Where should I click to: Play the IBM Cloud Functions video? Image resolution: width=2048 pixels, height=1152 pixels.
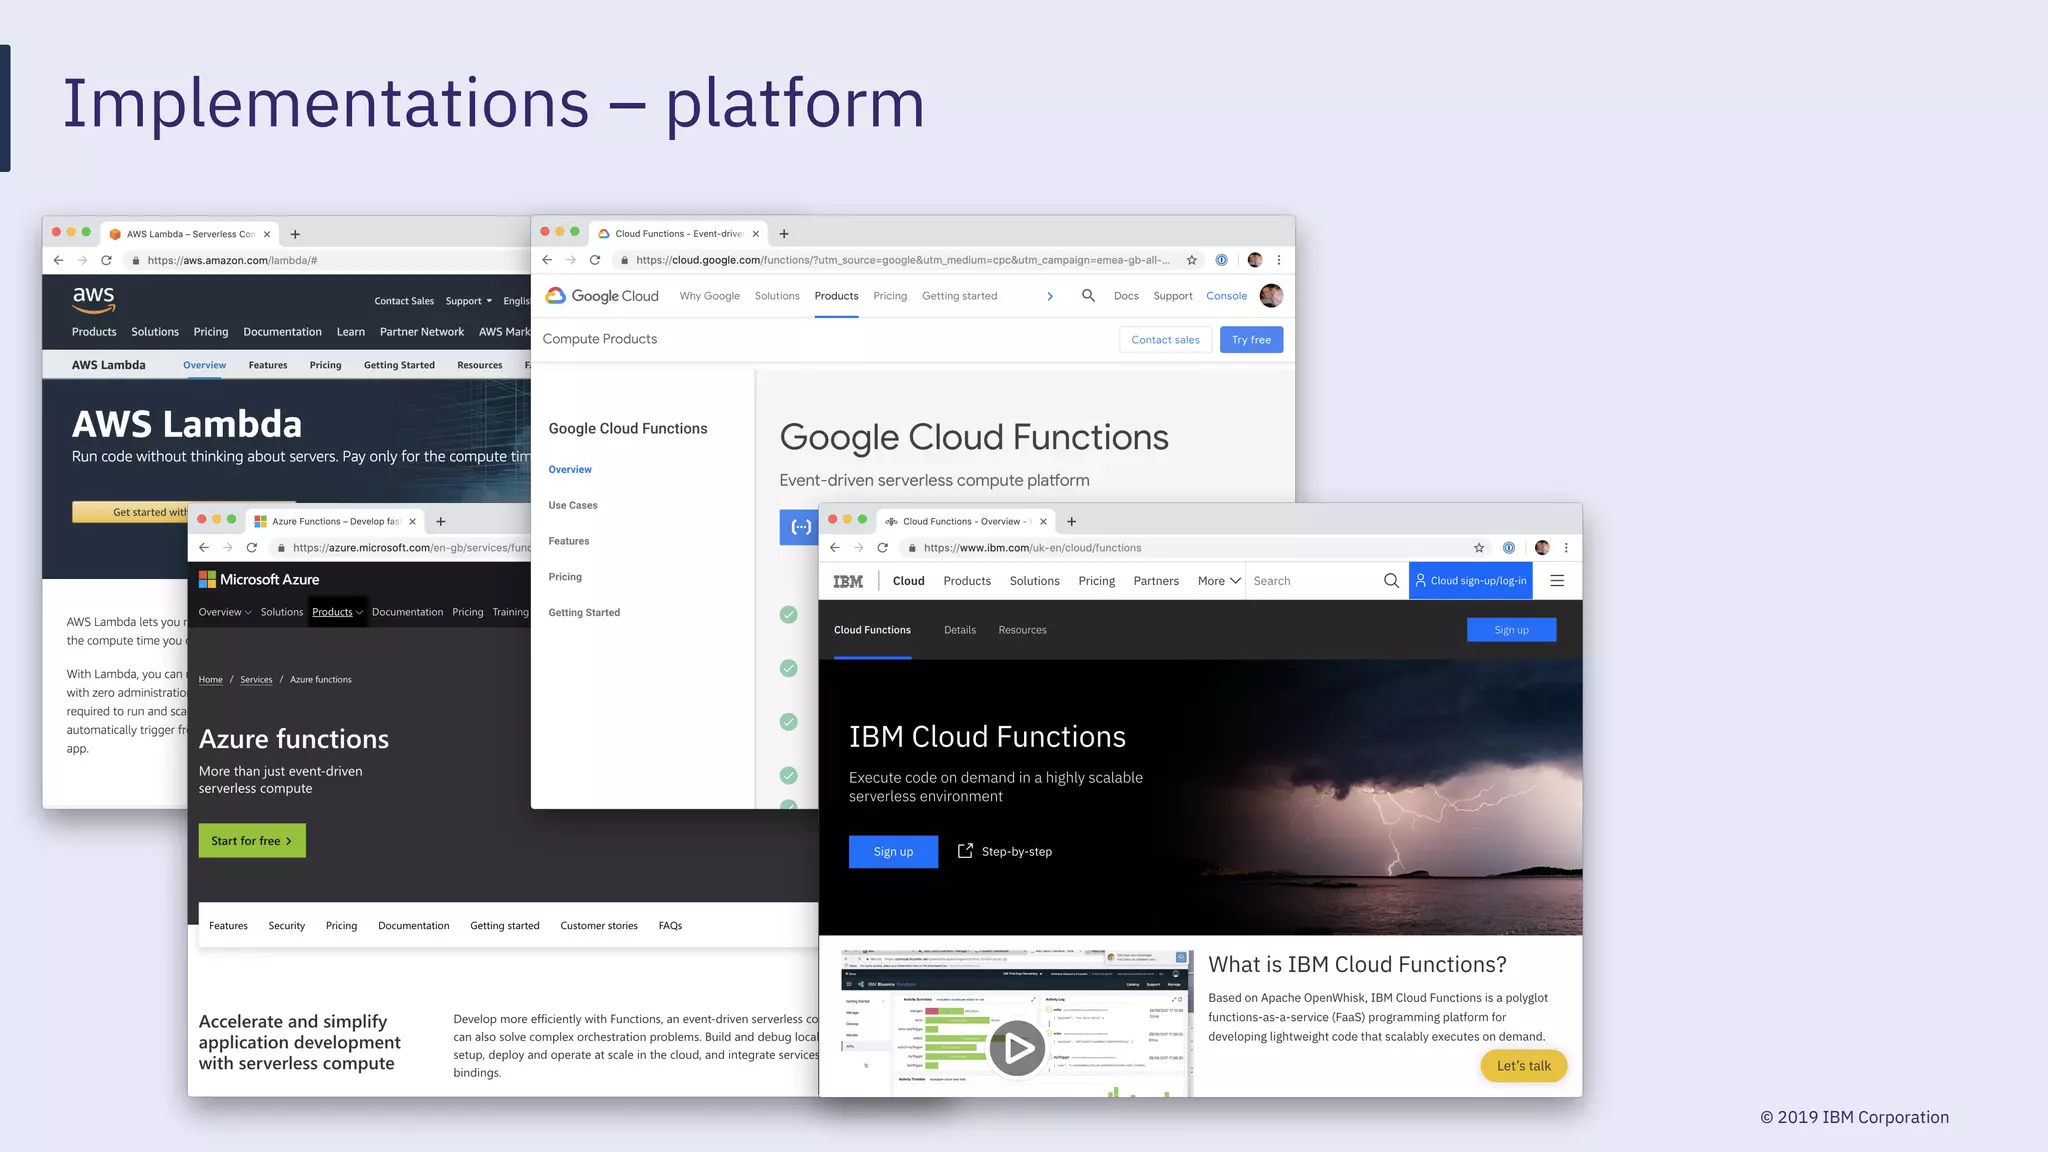pyautogui.click(x=1017, y=1048)
